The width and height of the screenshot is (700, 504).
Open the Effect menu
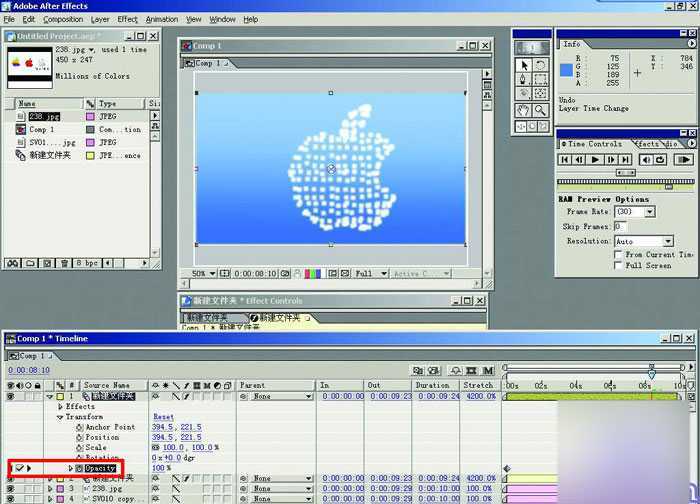[x=127, y=19]
